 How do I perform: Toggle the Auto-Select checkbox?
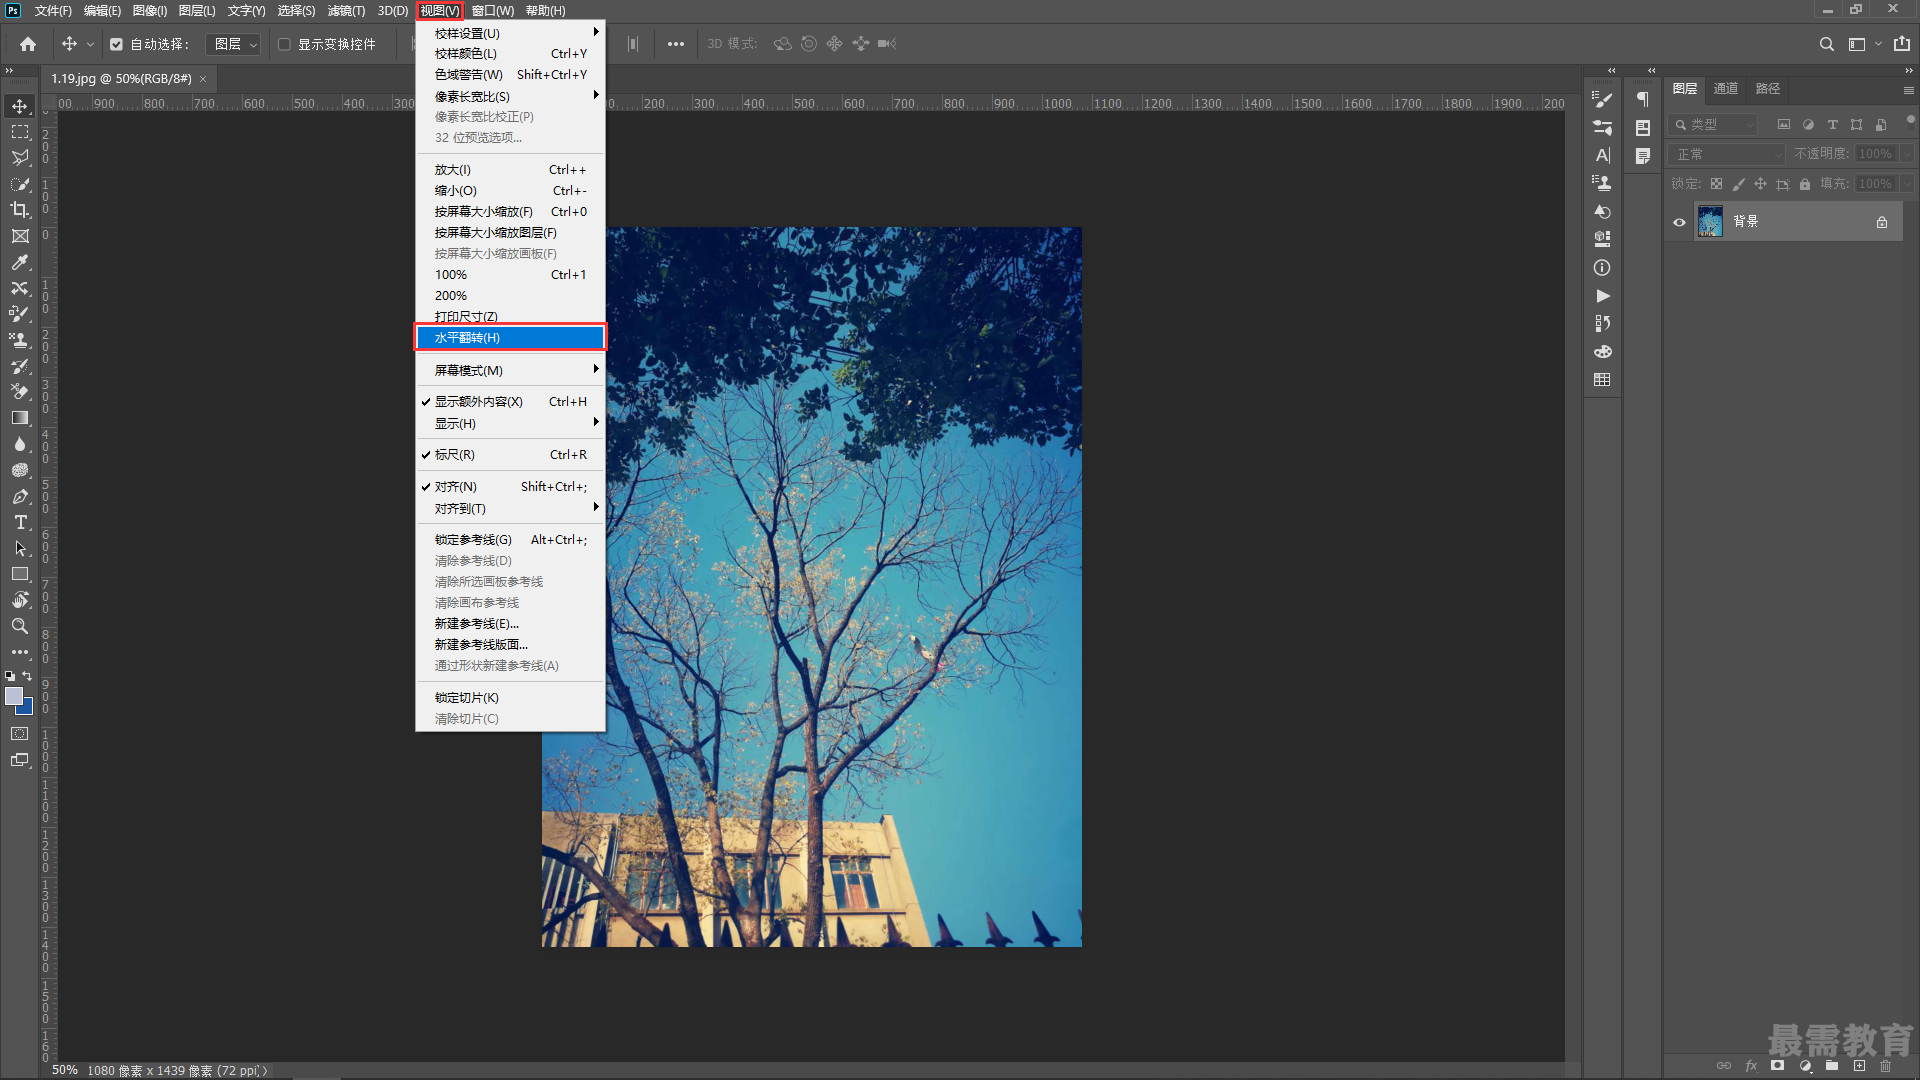coord(116,44)
